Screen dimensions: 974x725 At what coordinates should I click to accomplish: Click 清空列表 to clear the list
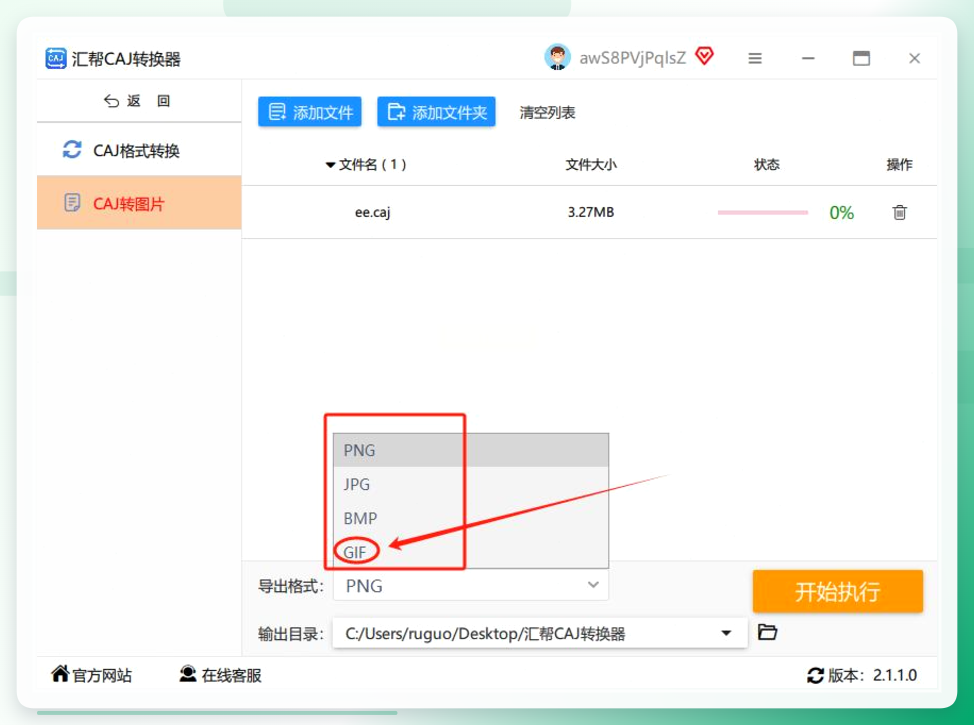pos(547,112)
